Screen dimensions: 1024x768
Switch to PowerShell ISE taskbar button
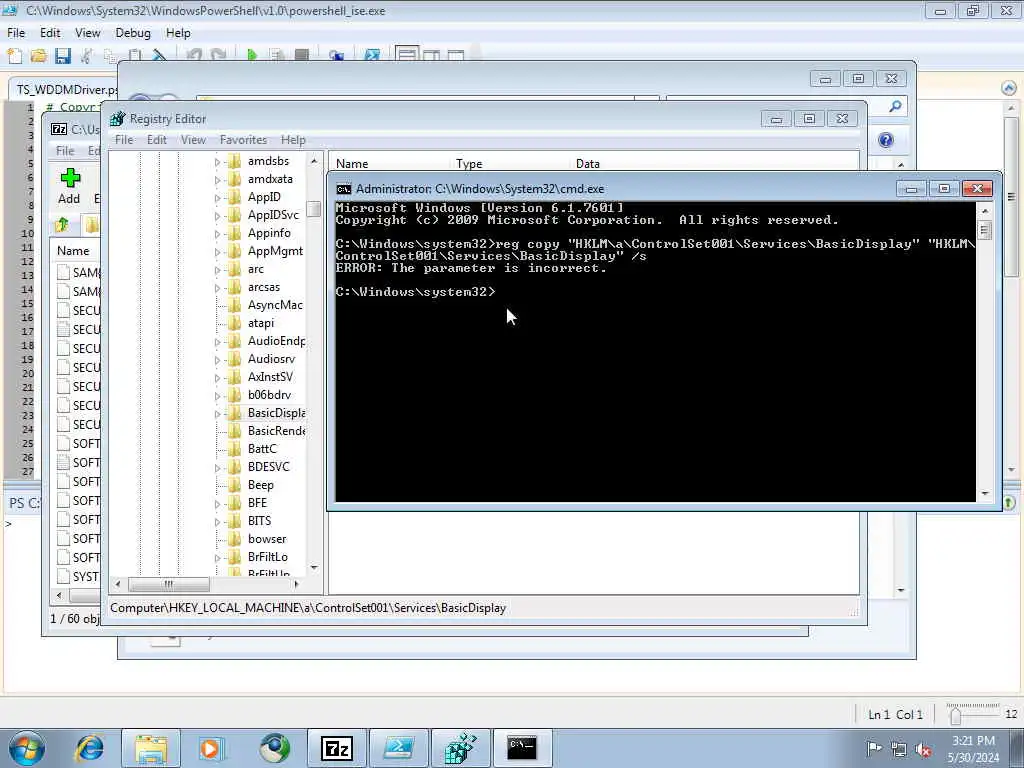click(x=398, y=748)
